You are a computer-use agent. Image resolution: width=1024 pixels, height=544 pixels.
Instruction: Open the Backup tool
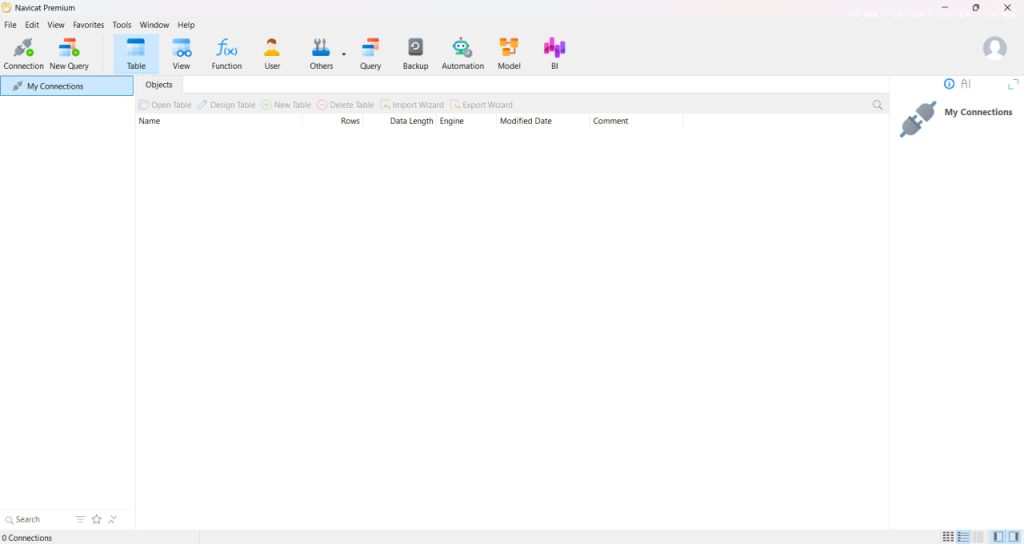415,54
